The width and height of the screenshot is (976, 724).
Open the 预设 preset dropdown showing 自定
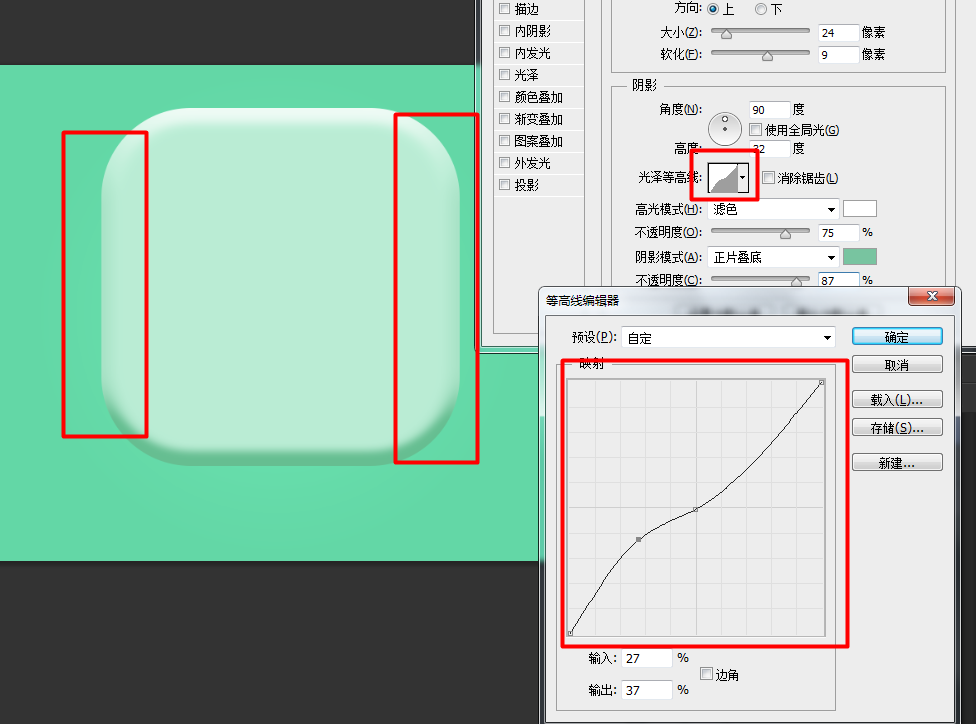[x=728, y=336]
